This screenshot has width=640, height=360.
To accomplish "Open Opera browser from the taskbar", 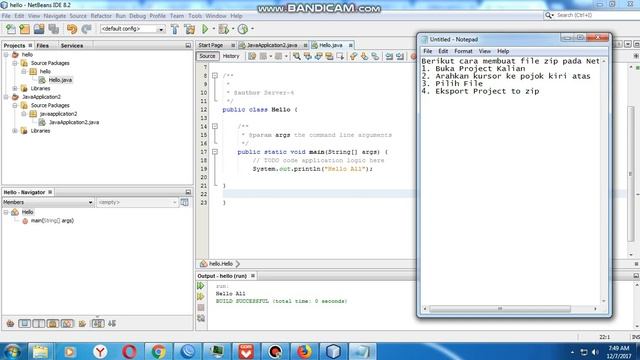I will [x=129, y=351].
